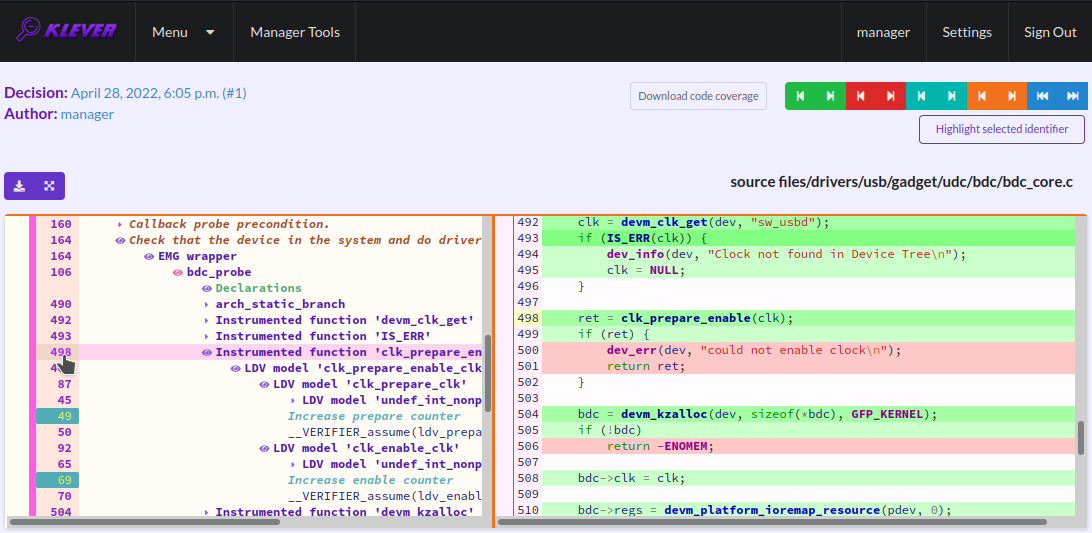Toggle eye icon for Declarations
Screen dimensions: 1092x533
207,288
